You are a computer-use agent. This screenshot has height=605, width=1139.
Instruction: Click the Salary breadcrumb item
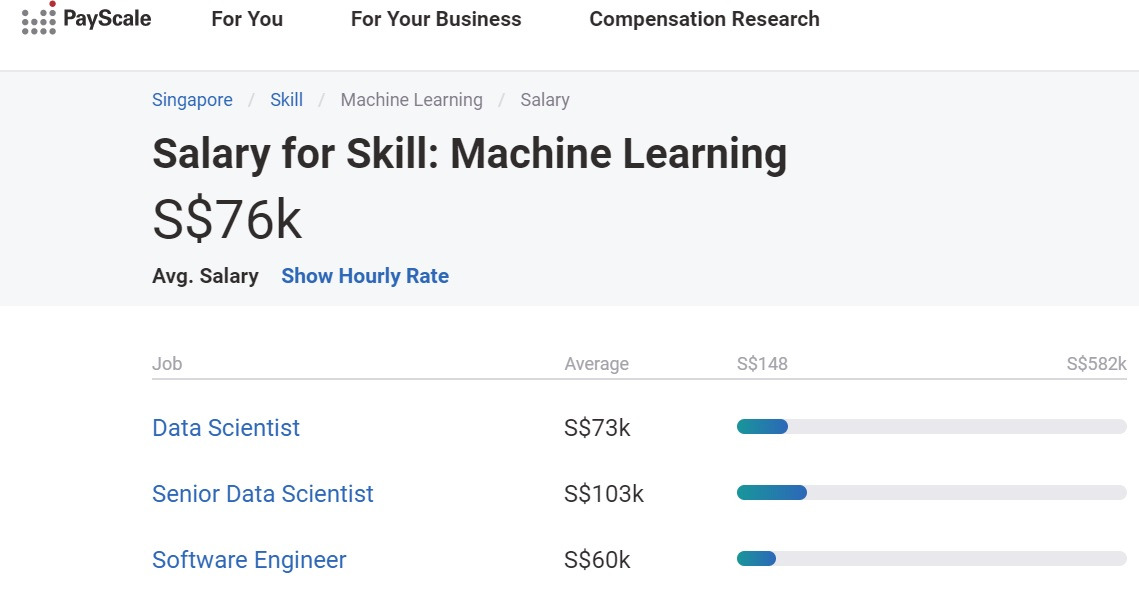click(545, 100)
